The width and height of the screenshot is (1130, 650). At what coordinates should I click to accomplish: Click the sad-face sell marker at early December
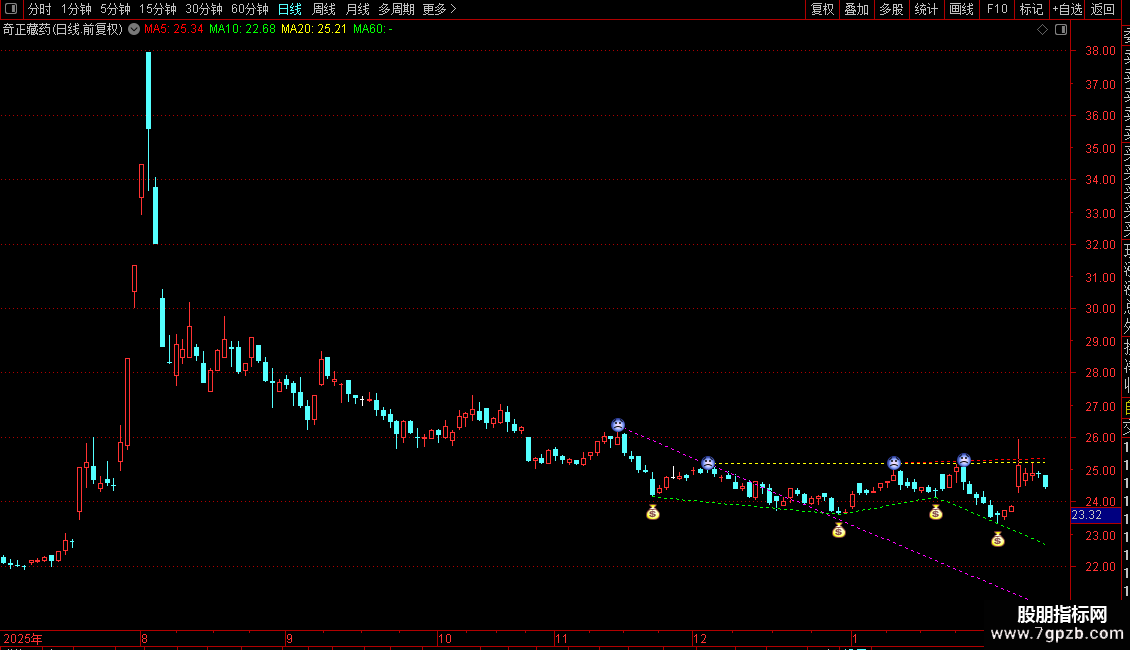coord(708,463)
